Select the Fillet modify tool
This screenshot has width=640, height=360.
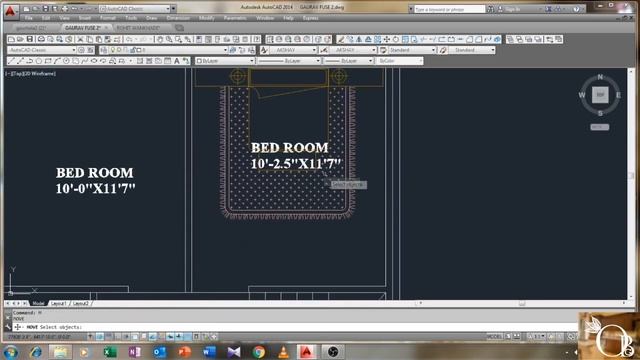tap(478, 39)
